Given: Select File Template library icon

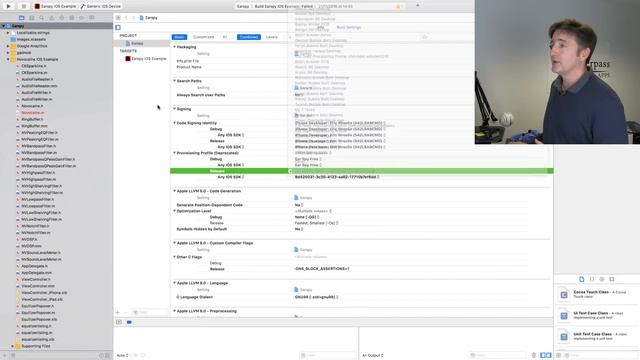Looking at the screenshot, I should coord(582,279).
